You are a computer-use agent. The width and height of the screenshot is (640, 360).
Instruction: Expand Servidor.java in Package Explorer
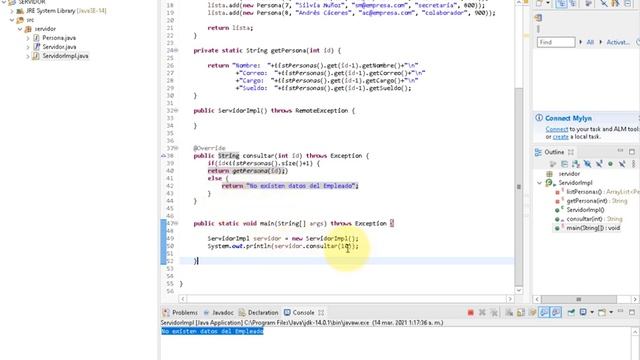point(28,47)
